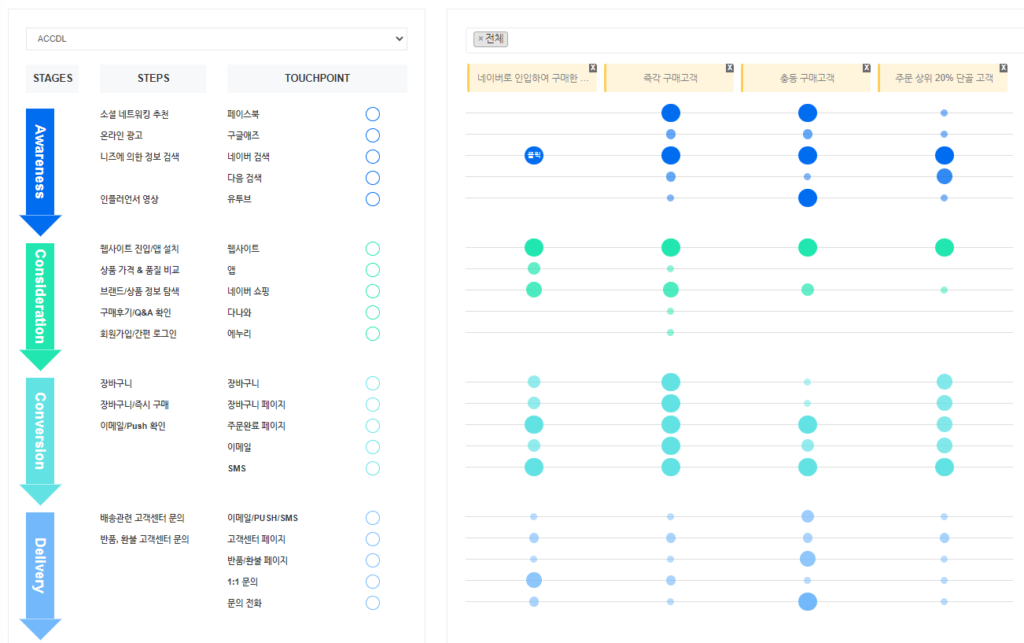This screenshot has height=643, width=1024.
Task: Toggle the 웹사이트 touchpoint circle
Action: [373, 249]
